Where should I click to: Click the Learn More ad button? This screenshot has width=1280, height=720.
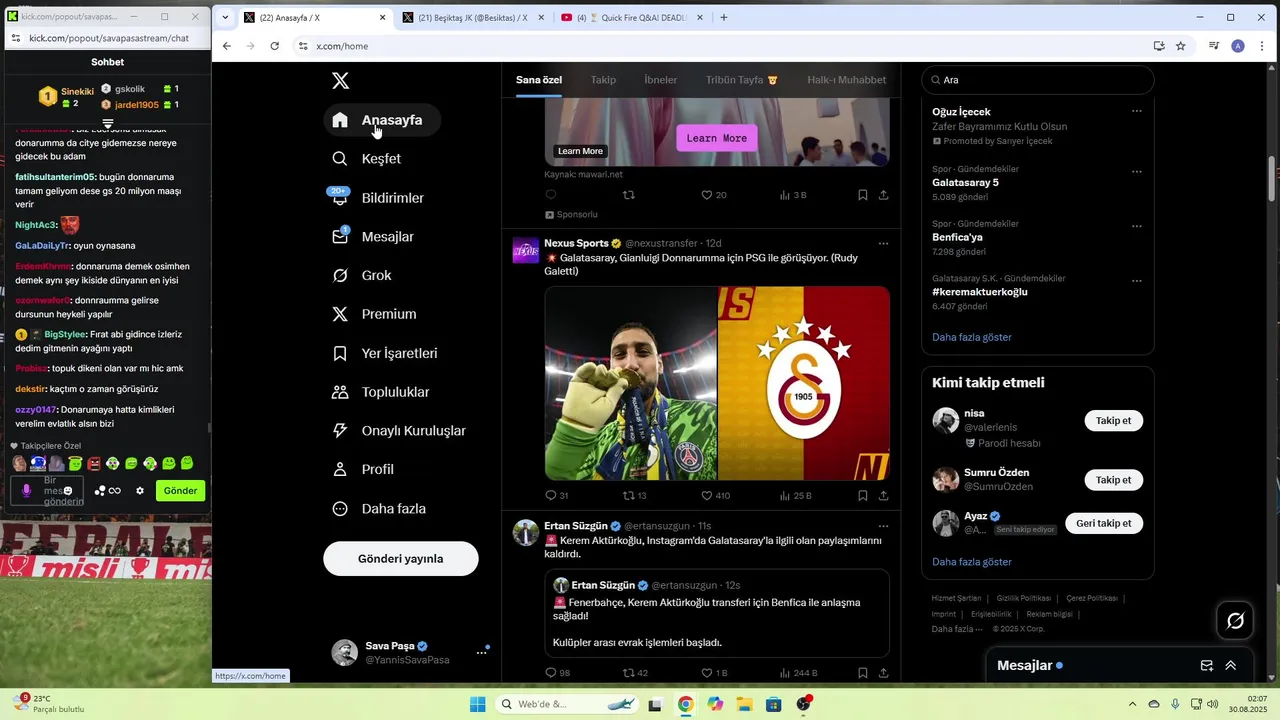click(x=717, y=138)
